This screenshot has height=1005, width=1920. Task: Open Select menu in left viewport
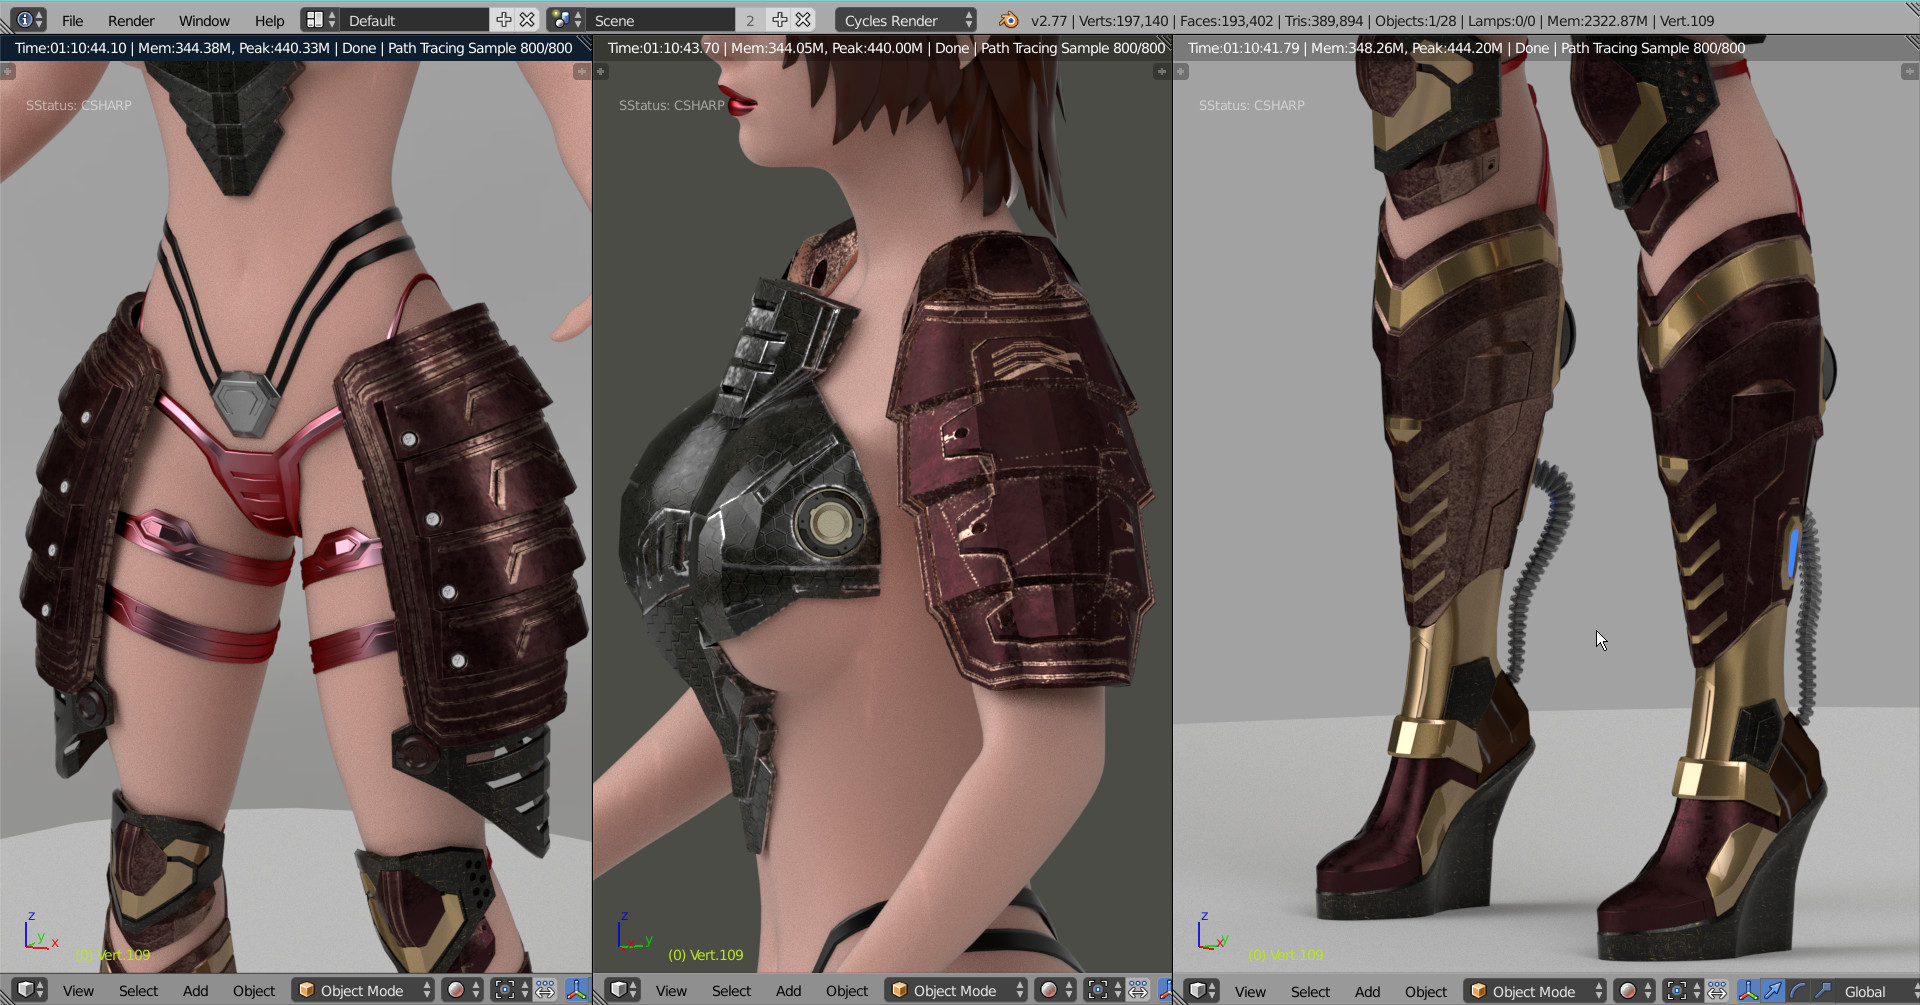(x=138, y=990)
